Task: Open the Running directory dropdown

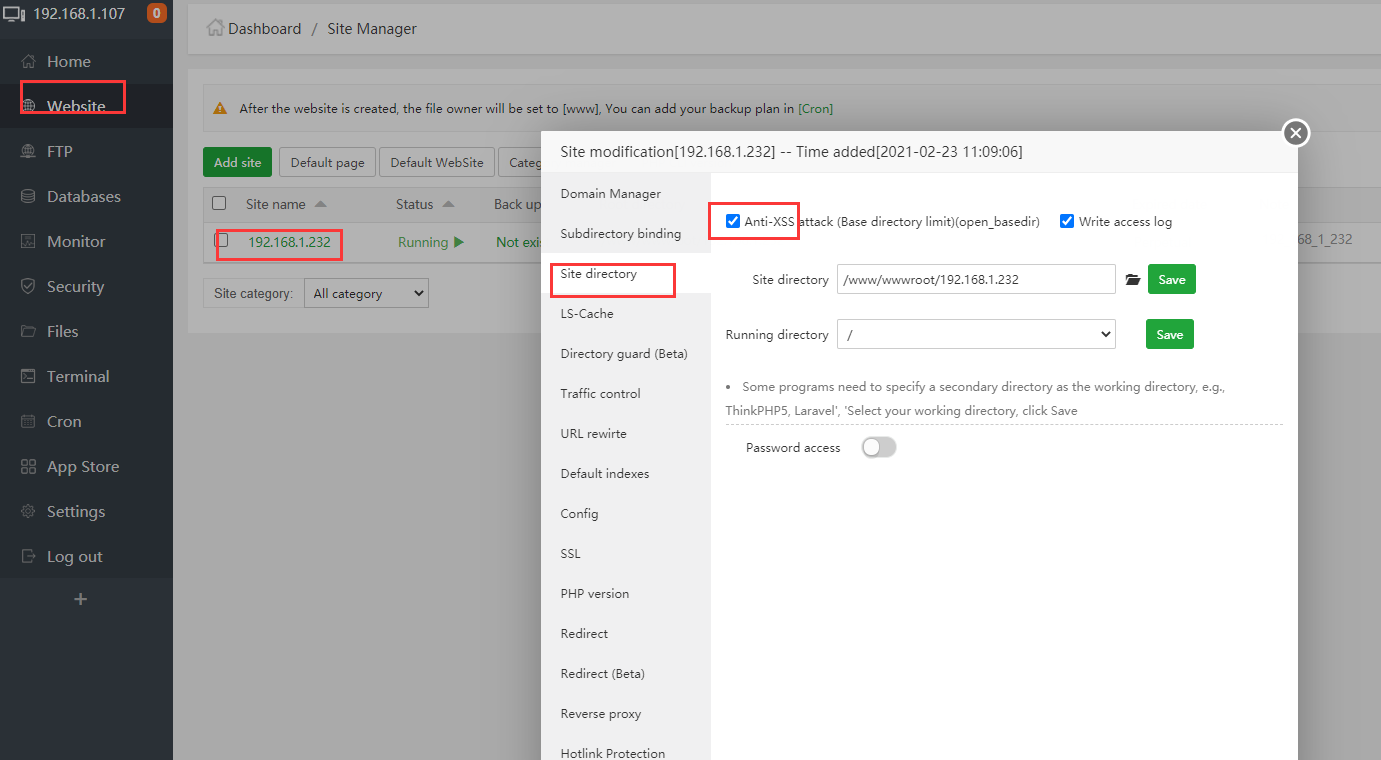Action: 976,334
